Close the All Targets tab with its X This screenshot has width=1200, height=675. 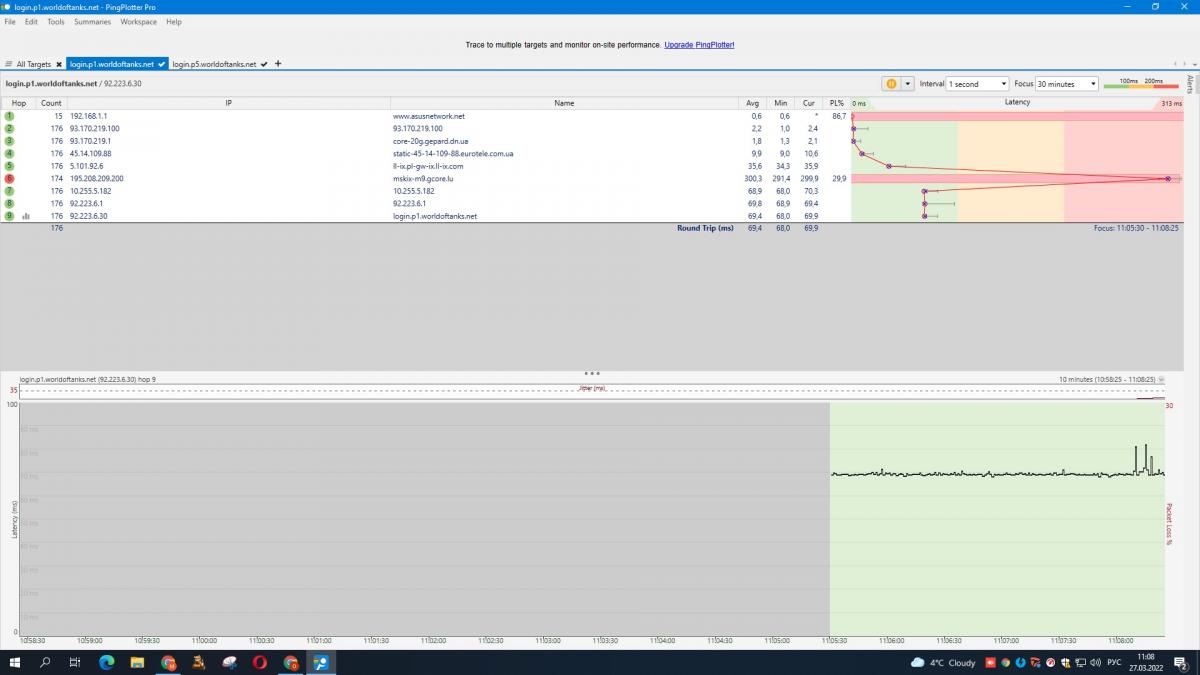point(58,64)
